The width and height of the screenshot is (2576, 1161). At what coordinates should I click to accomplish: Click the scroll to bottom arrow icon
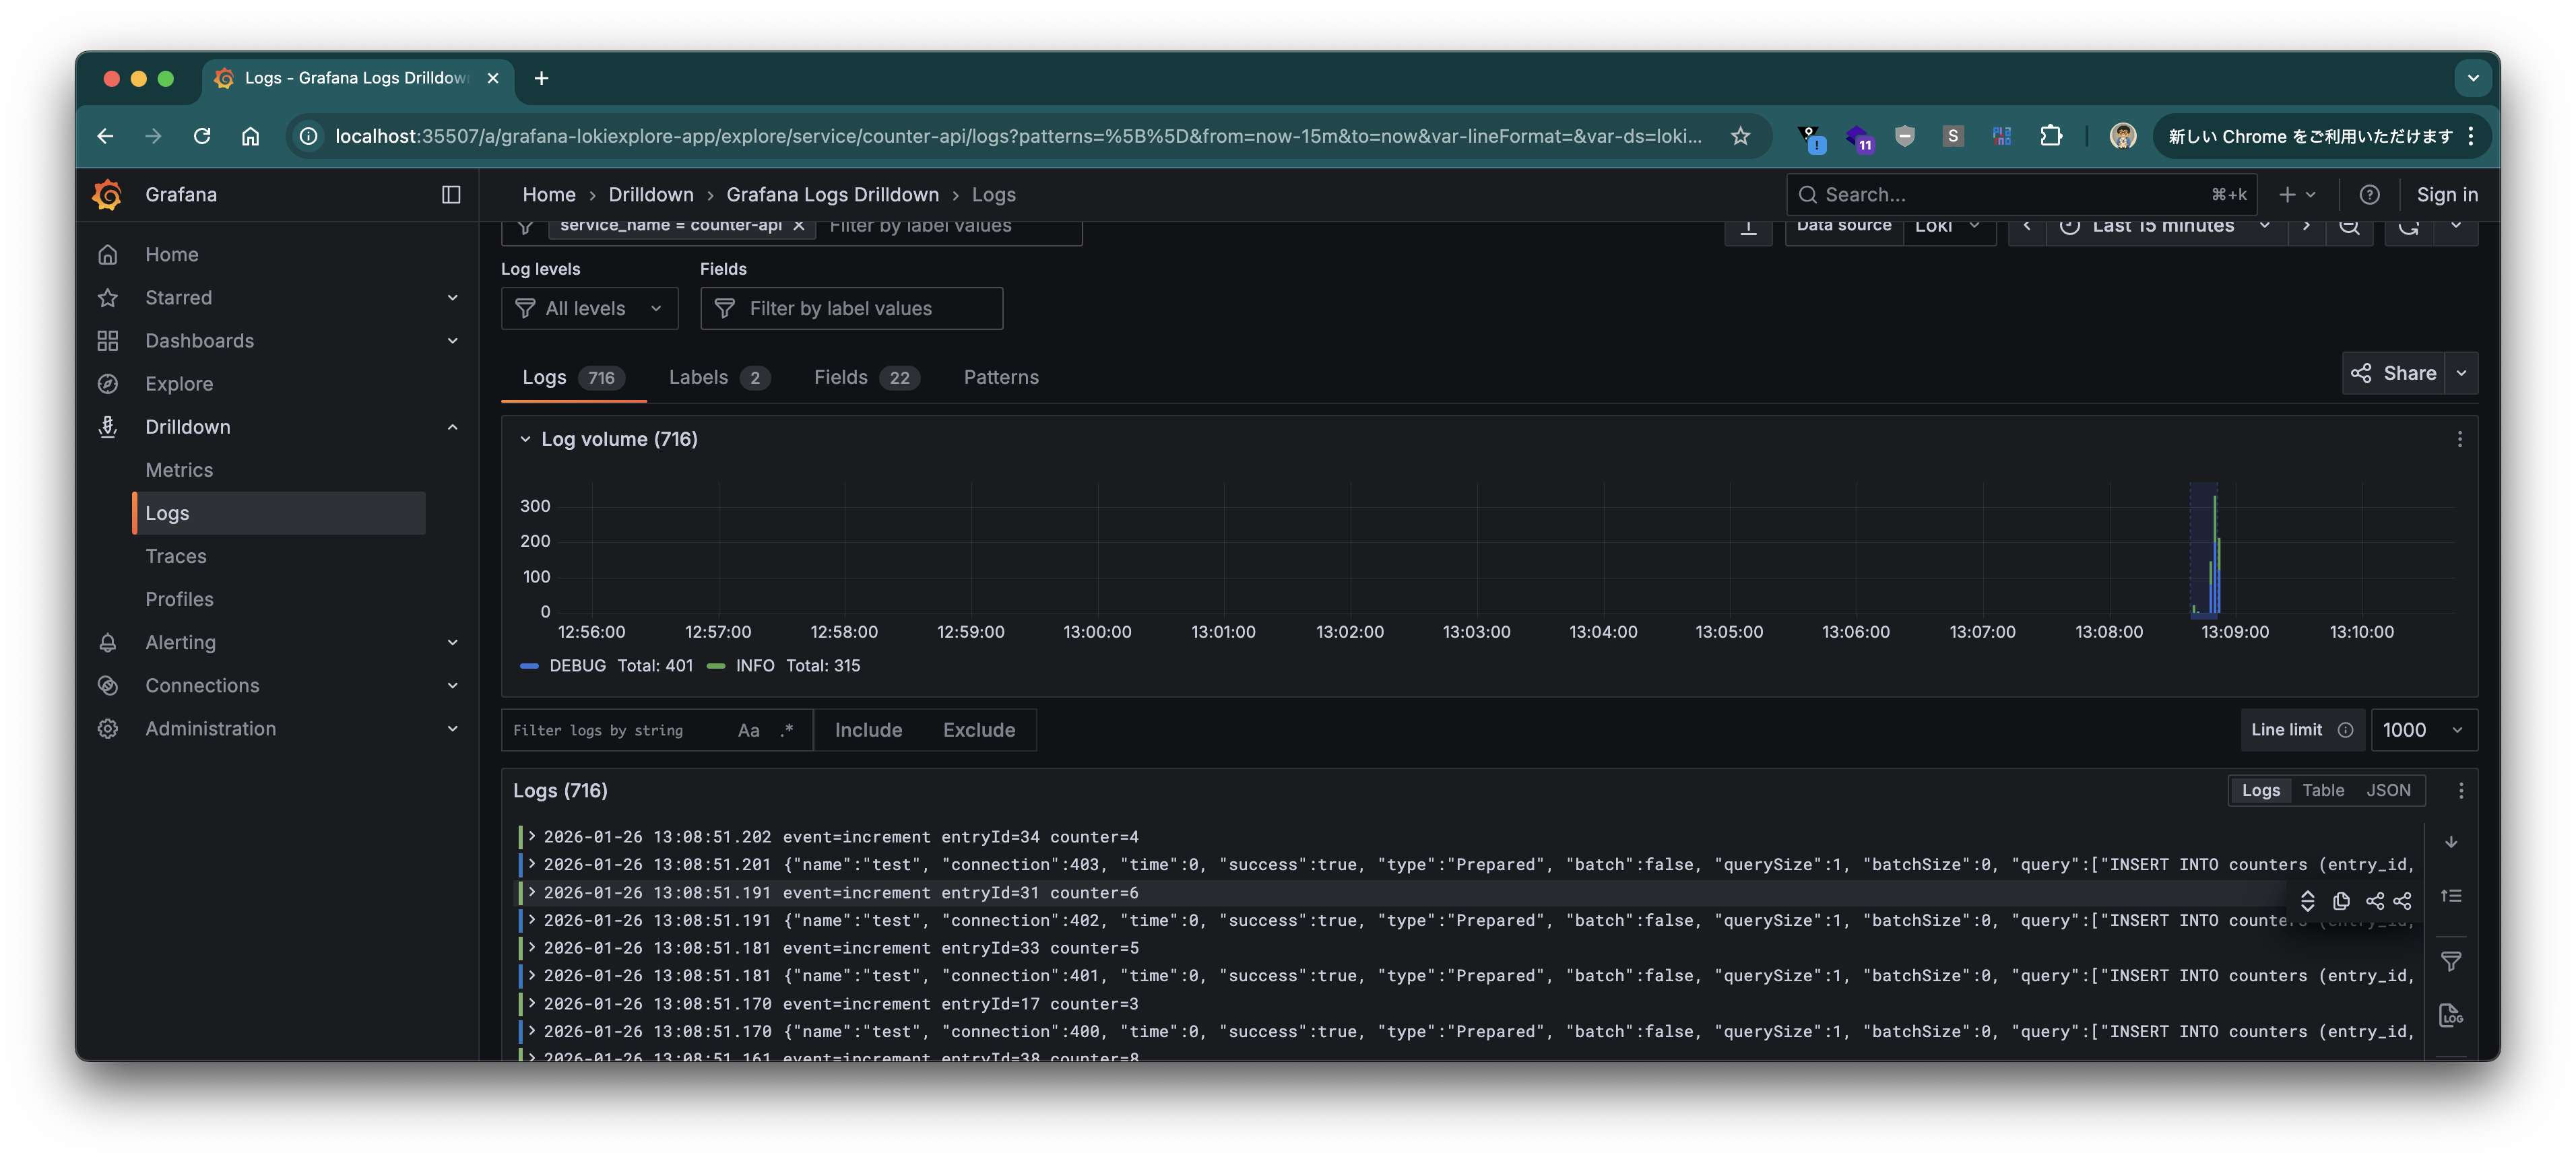[x=2451, y=842]
